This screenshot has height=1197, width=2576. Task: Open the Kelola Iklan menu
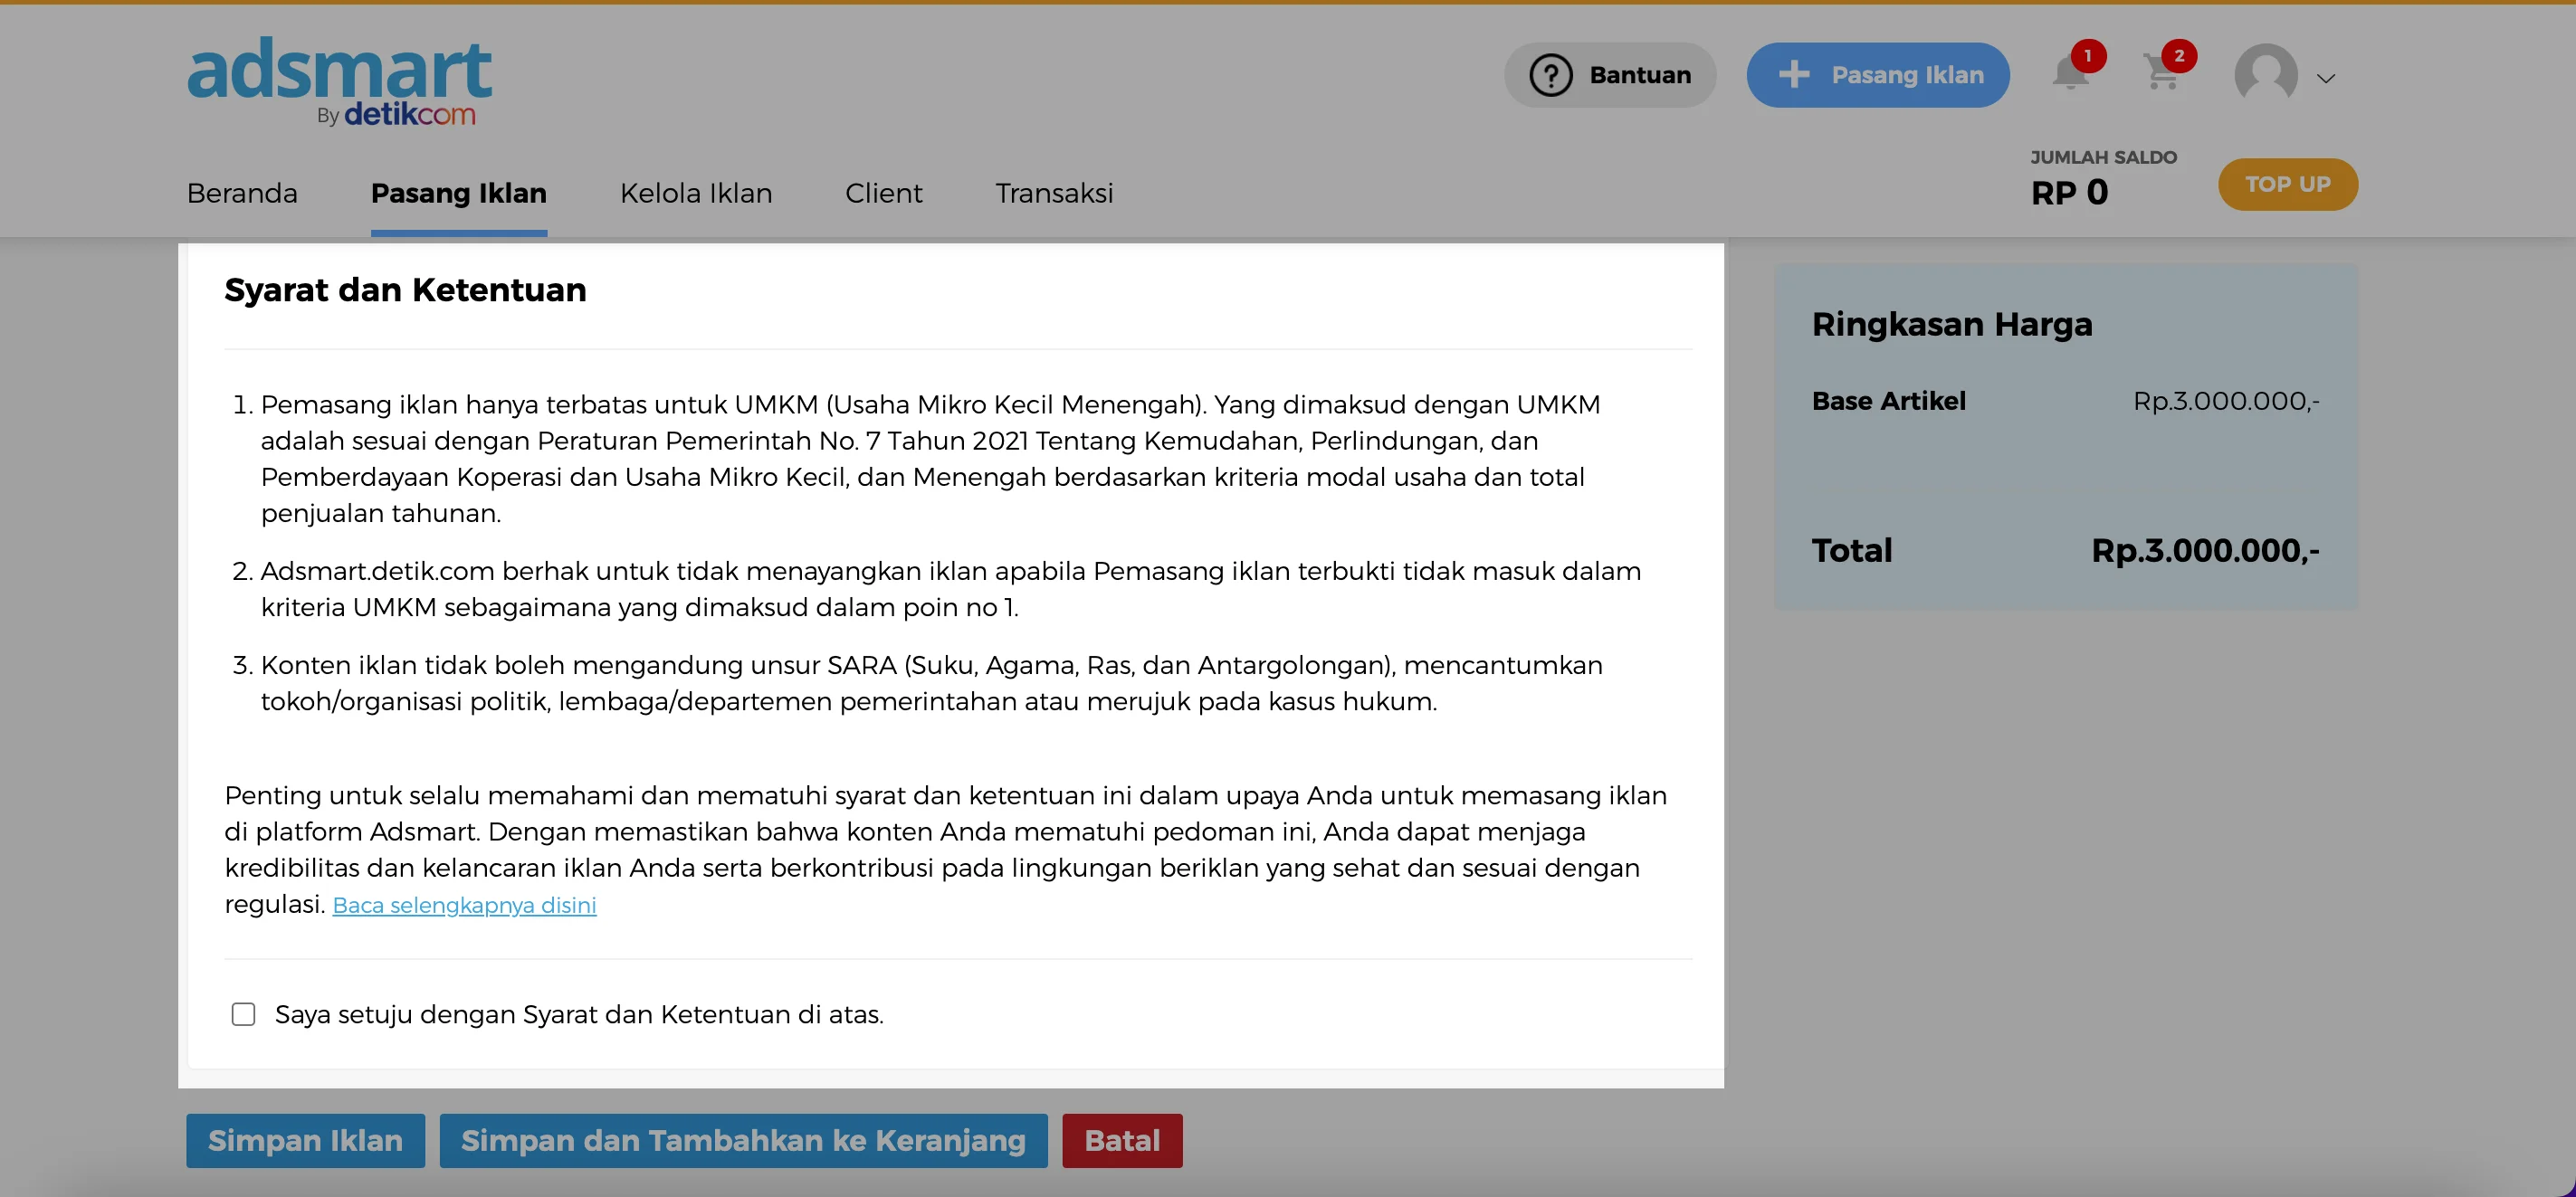pos(696,193)
